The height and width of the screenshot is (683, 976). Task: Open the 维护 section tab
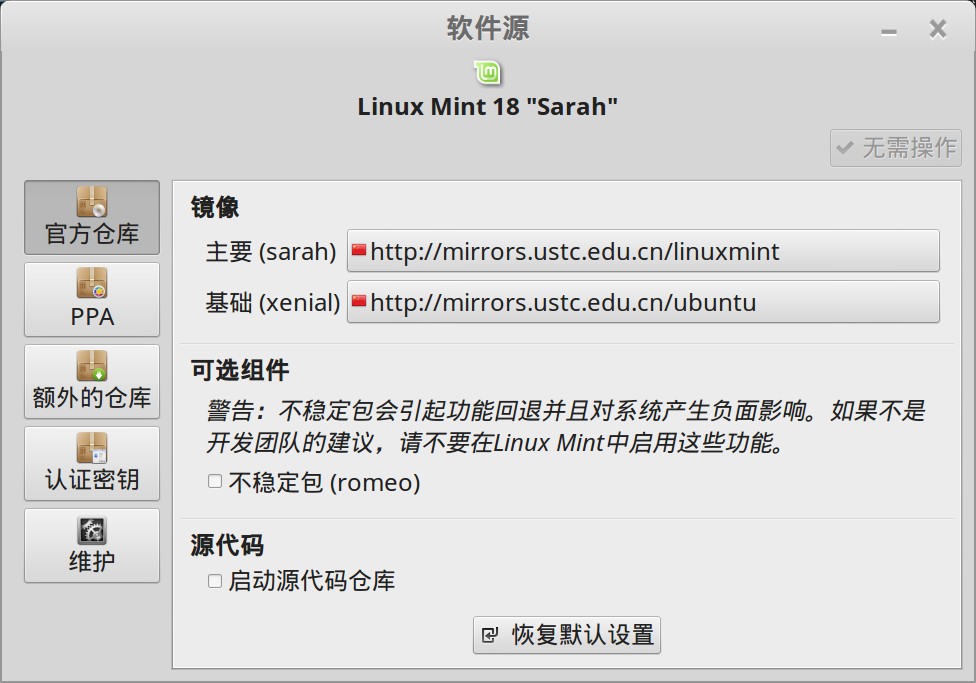click(x=92, y=546)
